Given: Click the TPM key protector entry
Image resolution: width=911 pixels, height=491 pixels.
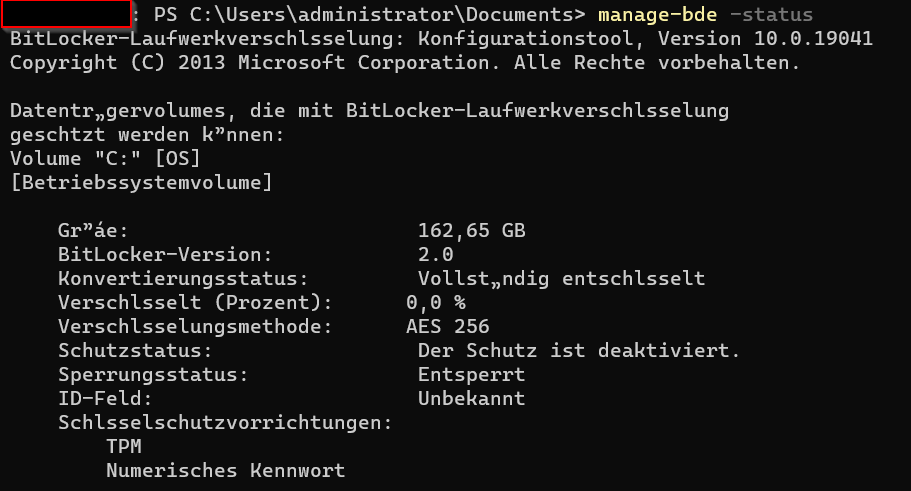Looking at the screenshot, I should [124, 446].
